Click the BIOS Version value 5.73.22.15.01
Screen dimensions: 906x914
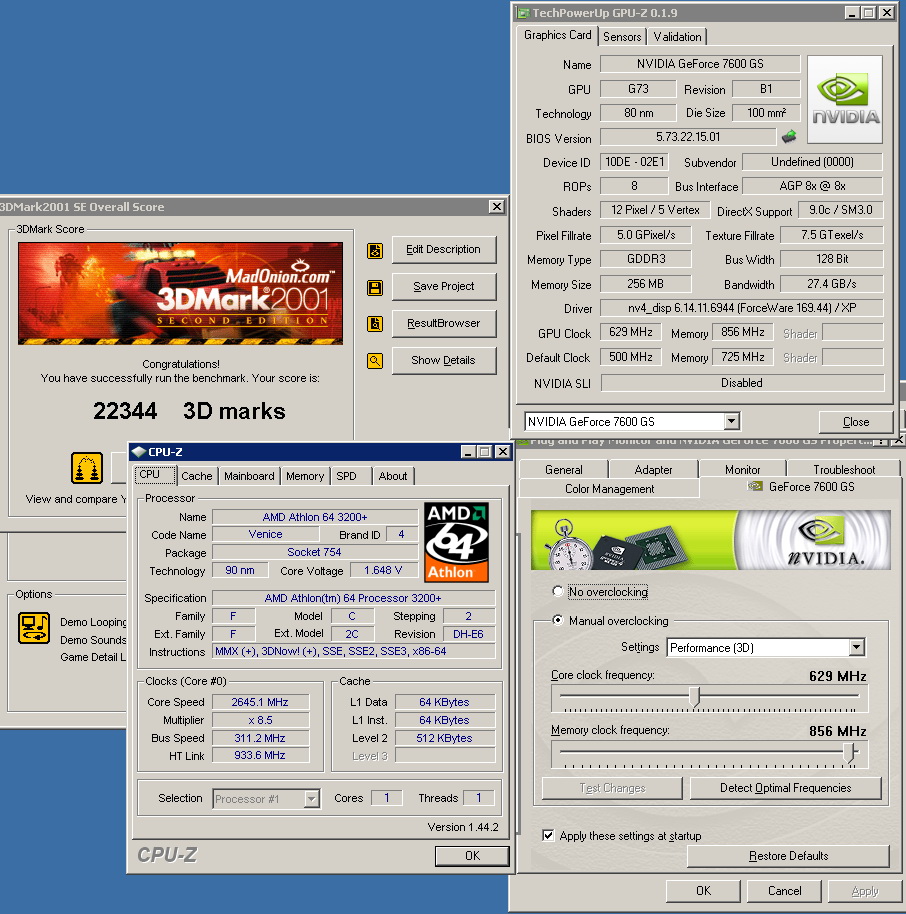688,137
